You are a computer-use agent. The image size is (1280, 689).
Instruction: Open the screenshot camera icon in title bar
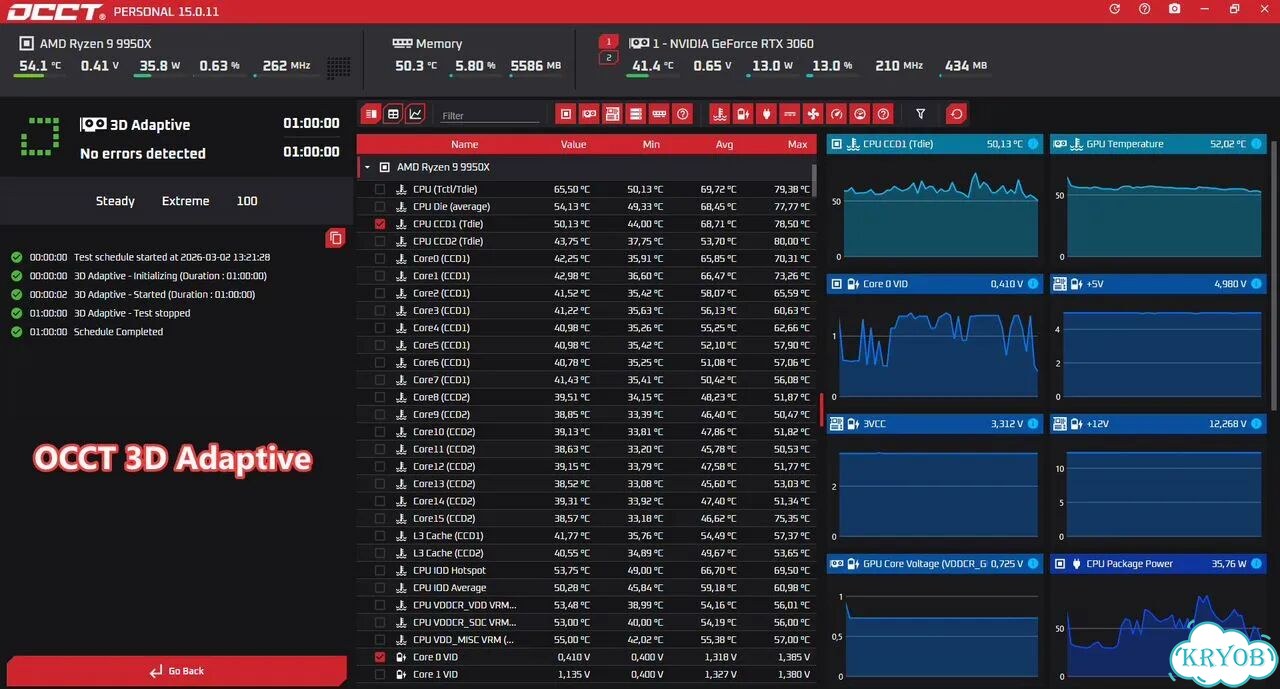coord(1174,9)
